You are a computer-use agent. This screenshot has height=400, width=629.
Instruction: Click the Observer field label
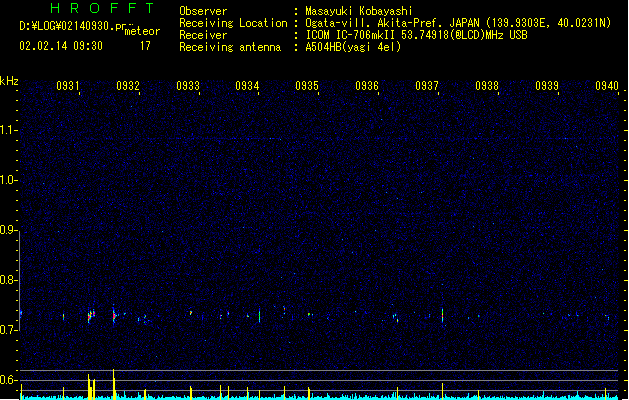click(x=203, y=11)
